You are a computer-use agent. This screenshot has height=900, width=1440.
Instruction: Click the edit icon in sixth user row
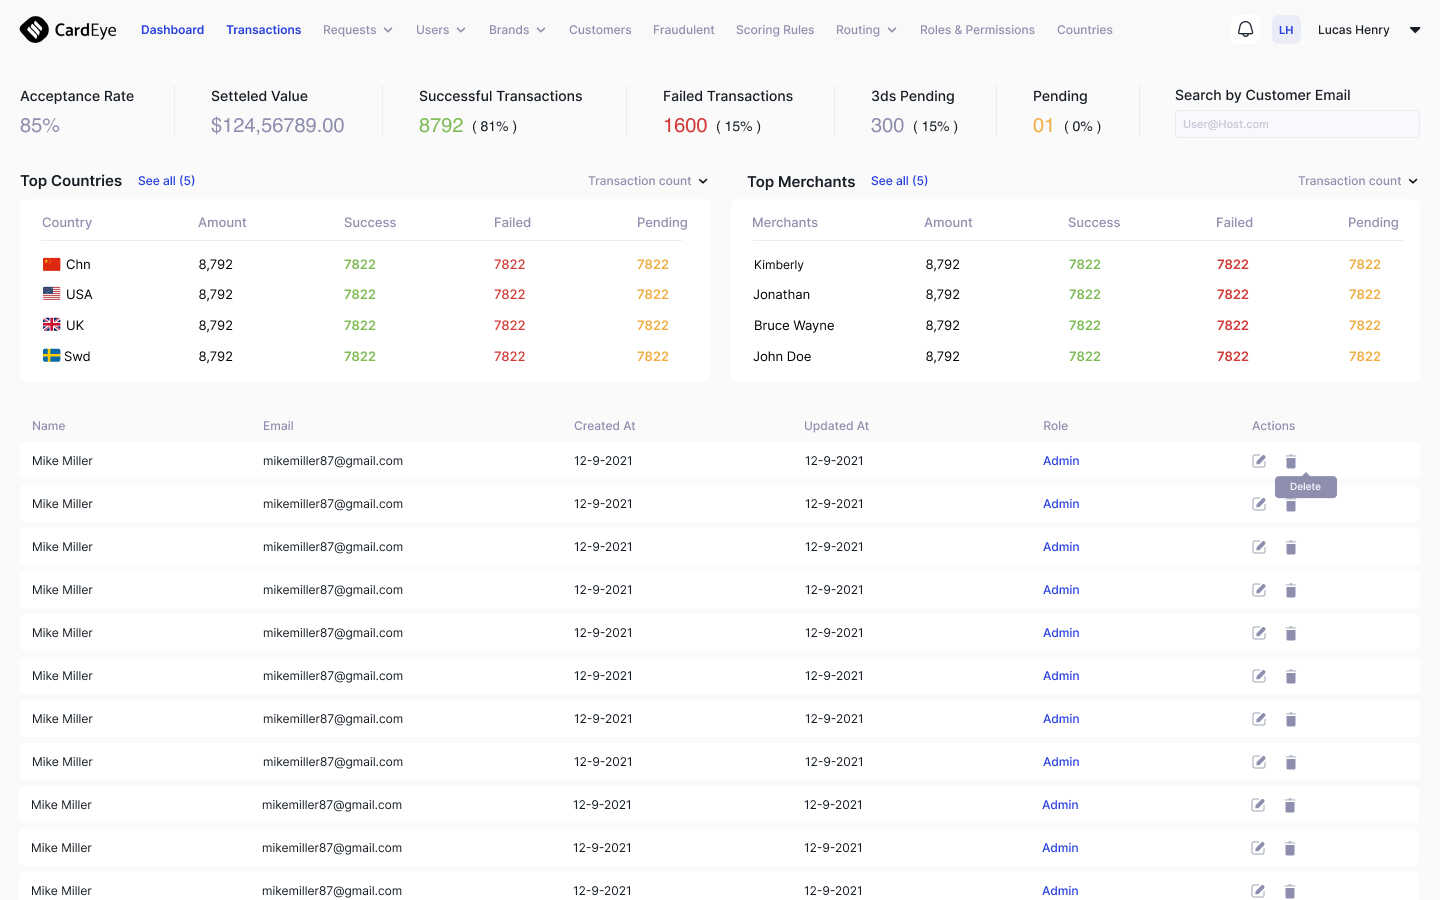point(1259,676)
